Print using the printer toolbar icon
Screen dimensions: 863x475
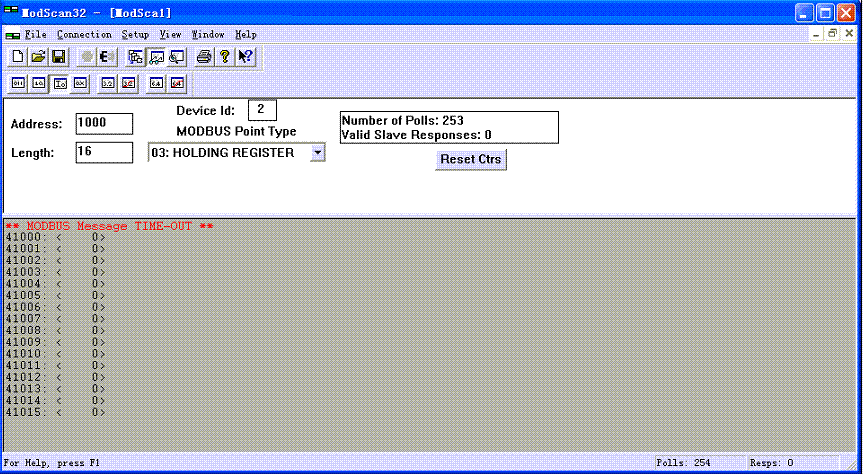coord(204,57)
